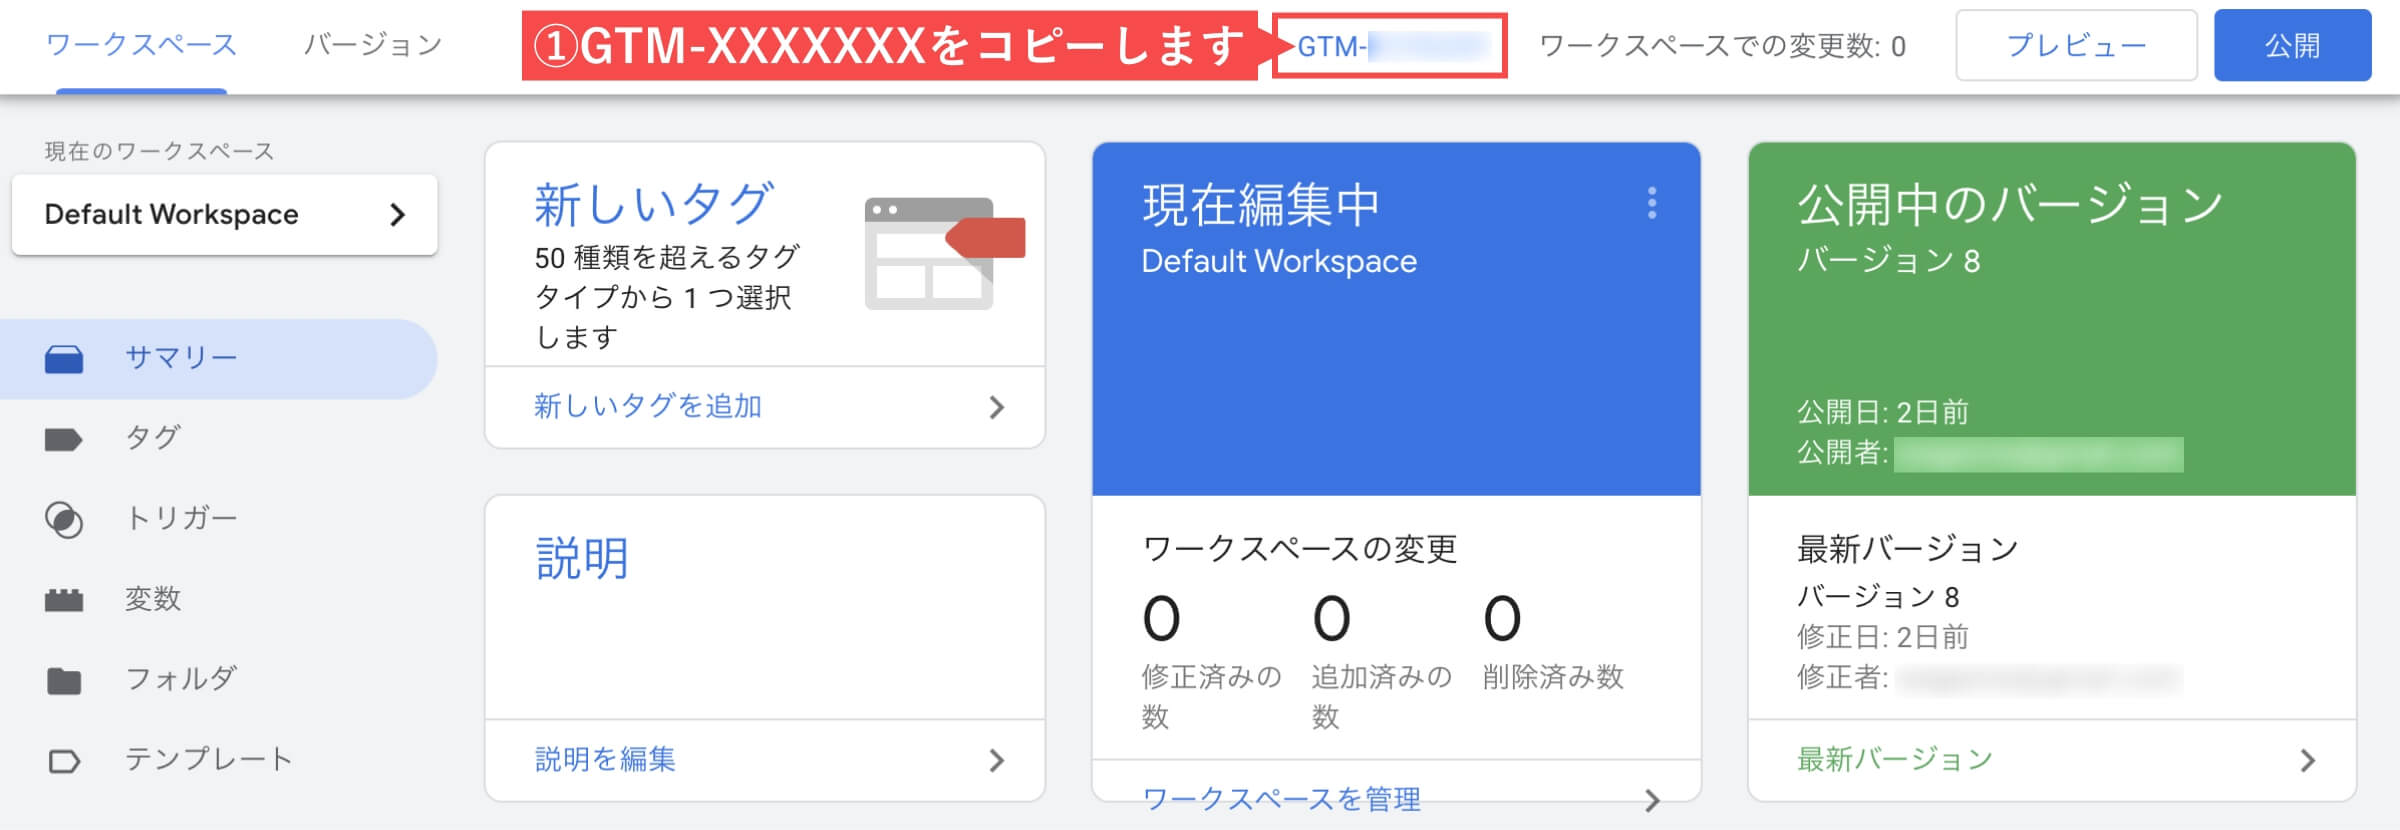This screenshot has width=2400, height=830.
Task: Open the サマリー sidebar item
Action: pos(218,359)
